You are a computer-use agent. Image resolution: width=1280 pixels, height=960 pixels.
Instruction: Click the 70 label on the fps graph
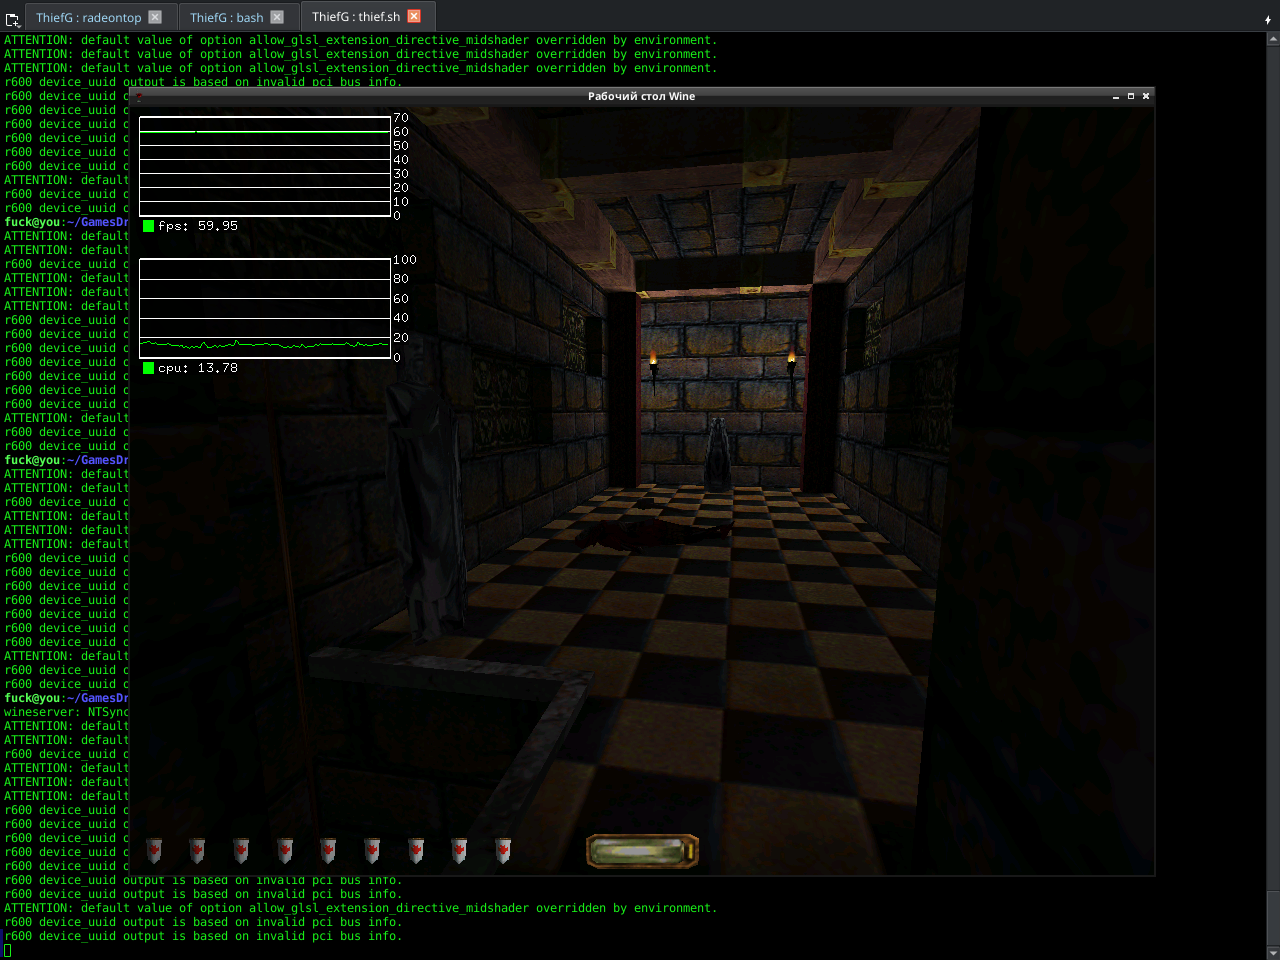pyautogui.click(x=401, y=118)
